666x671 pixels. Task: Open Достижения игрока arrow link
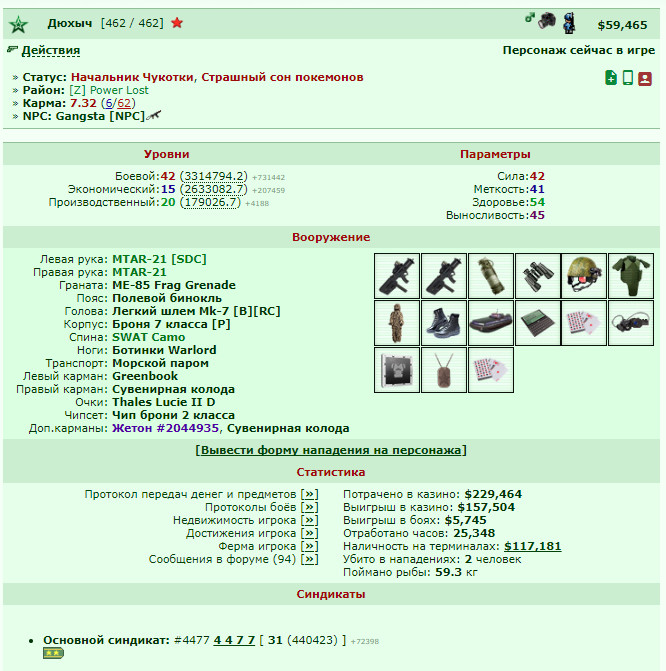(x=309, y=533)
